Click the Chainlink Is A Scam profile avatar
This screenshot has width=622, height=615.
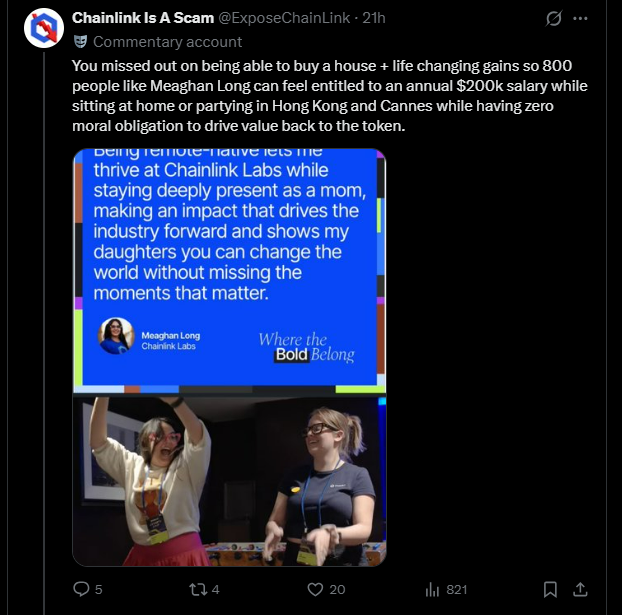click(x=44, y=28)
